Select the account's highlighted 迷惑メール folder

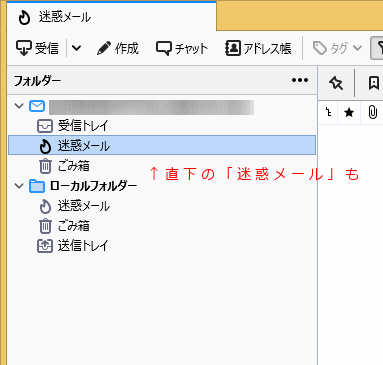tap(162, 145)
